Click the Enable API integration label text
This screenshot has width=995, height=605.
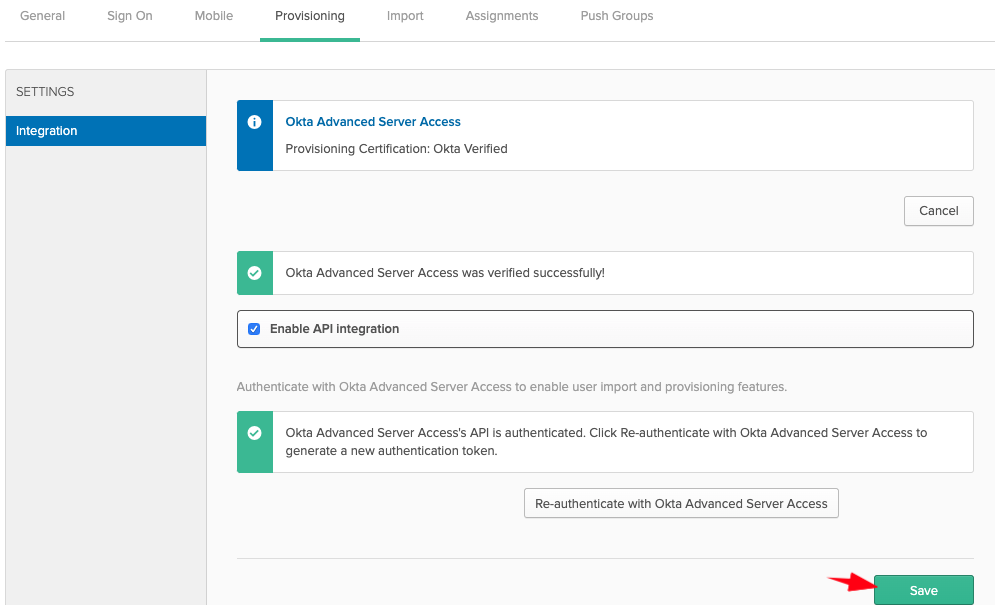click(334, 329)
